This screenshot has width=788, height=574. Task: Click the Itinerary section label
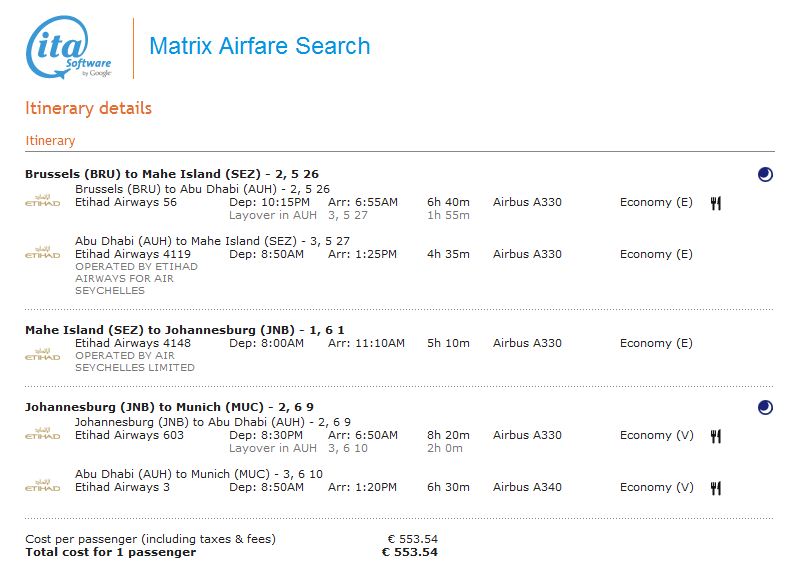50,141
